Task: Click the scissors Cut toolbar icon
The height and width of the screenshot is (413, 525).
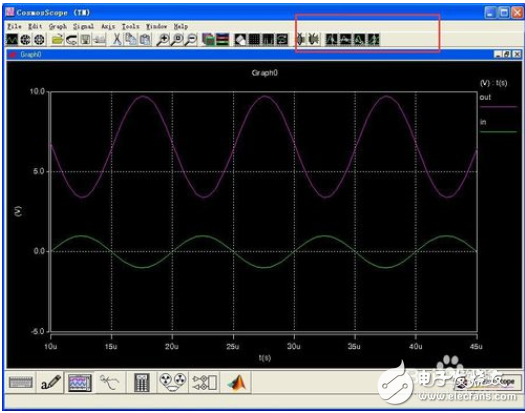Action: [x=117, y=40]
